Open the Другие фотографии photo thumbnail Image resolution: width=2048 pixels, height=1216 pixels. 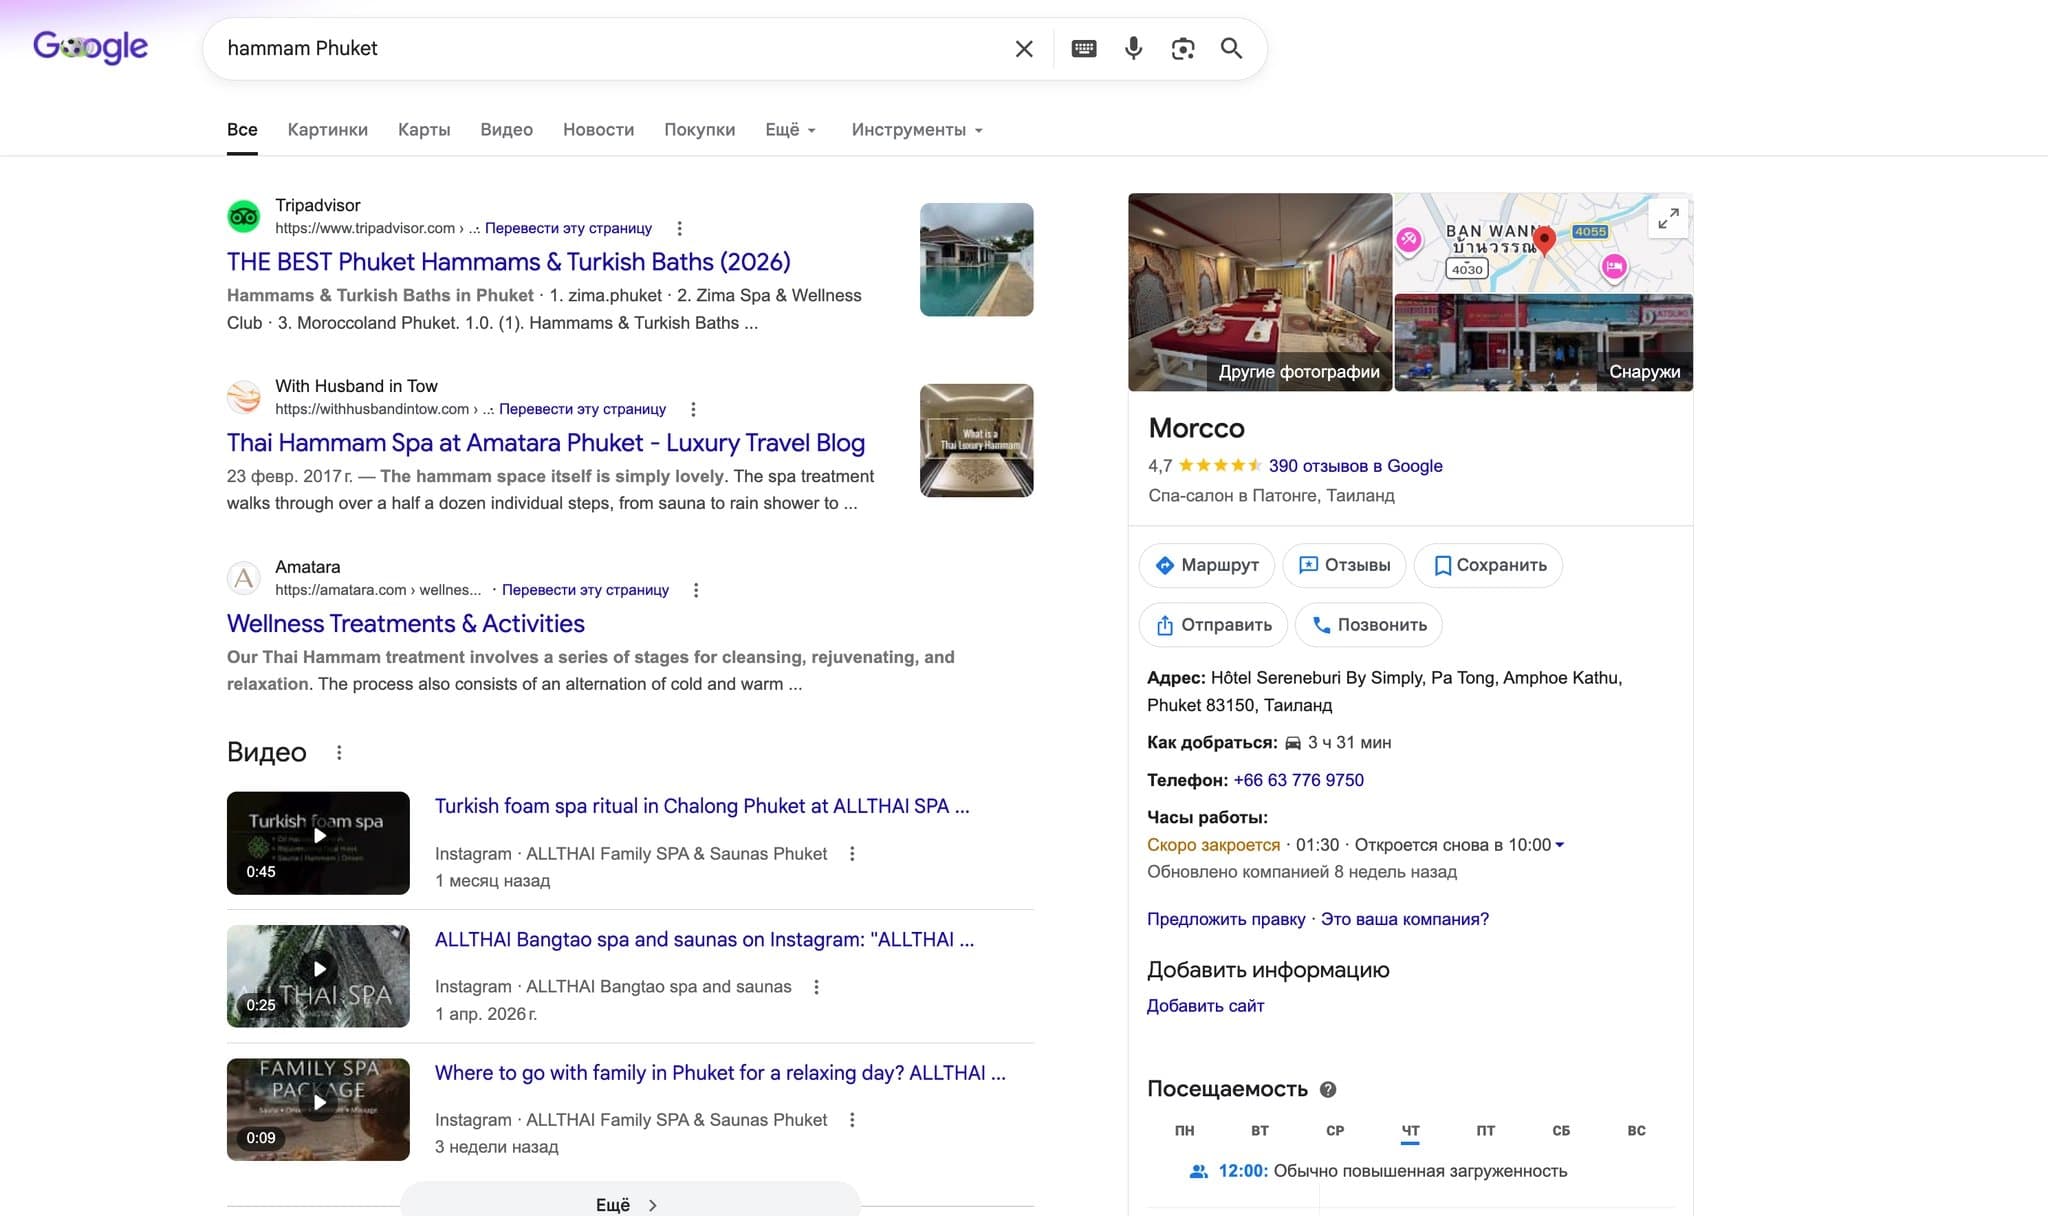(x=1260, y=292)
